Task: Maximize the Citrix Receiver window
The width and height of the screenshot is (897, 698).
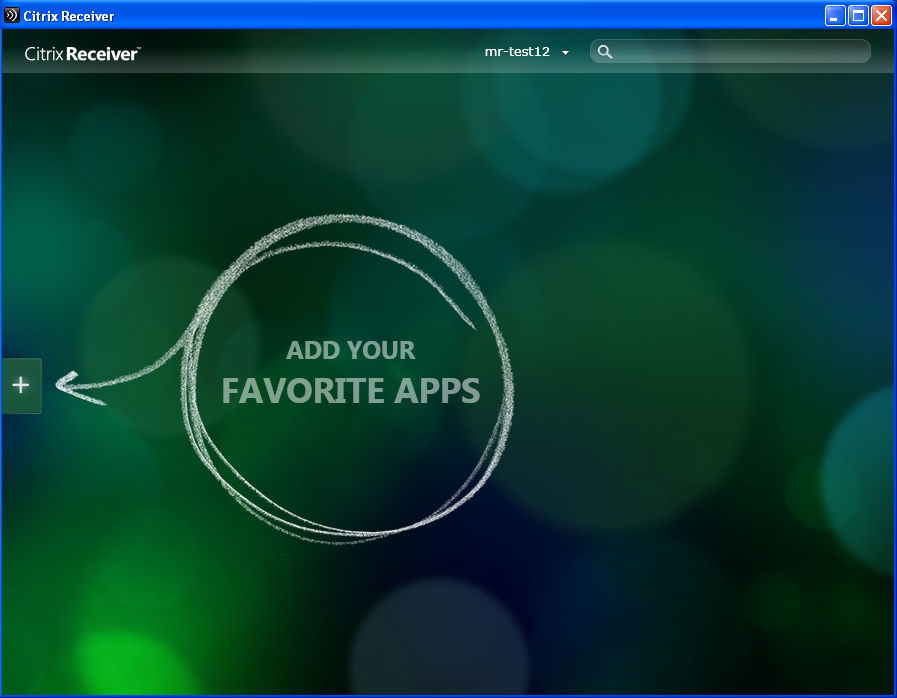Action: pyautogui.click(x=858, y=16)
